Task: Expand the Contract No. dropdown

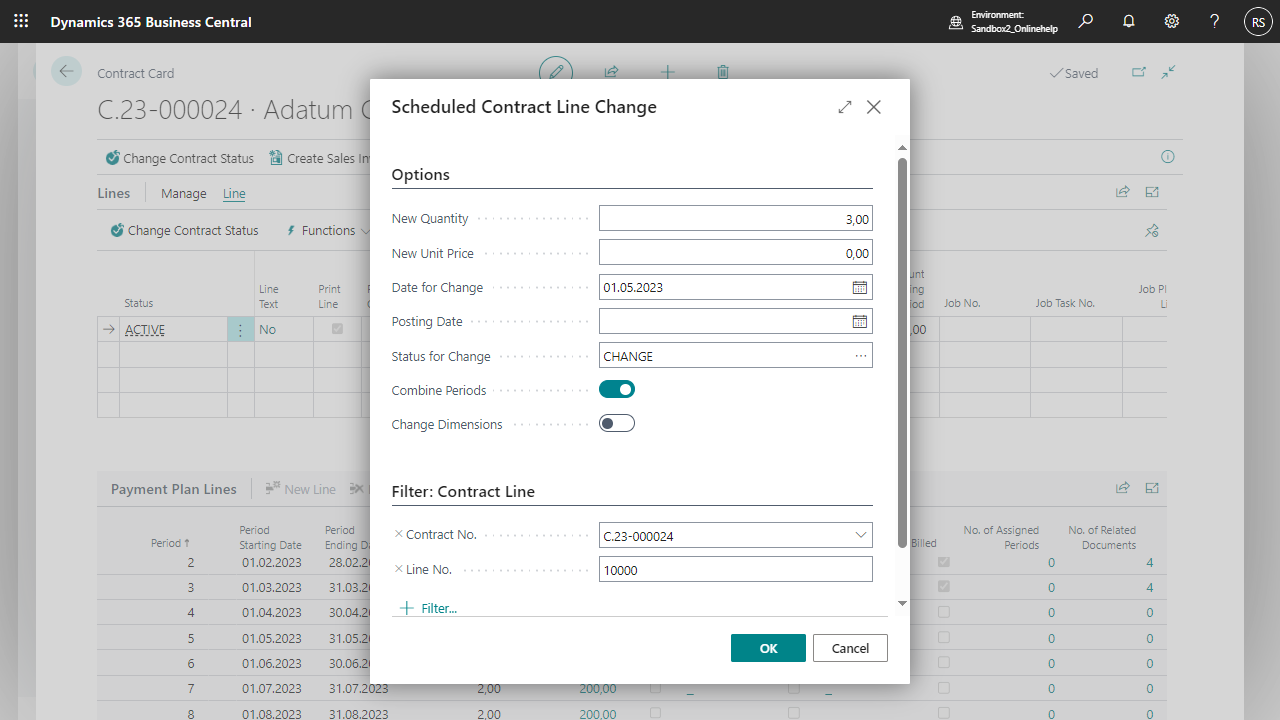Action: [x=860, y=536]
